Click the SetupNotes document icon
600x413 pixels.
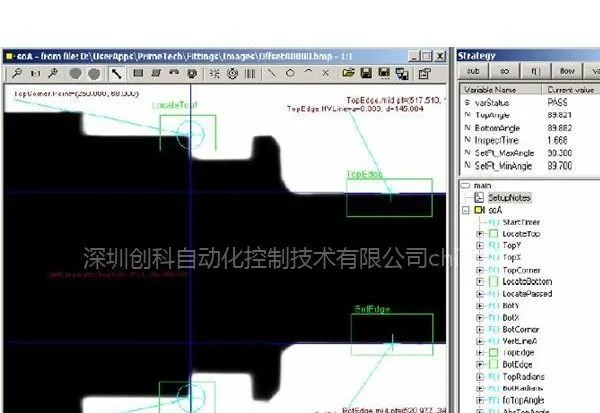(479, 198)
